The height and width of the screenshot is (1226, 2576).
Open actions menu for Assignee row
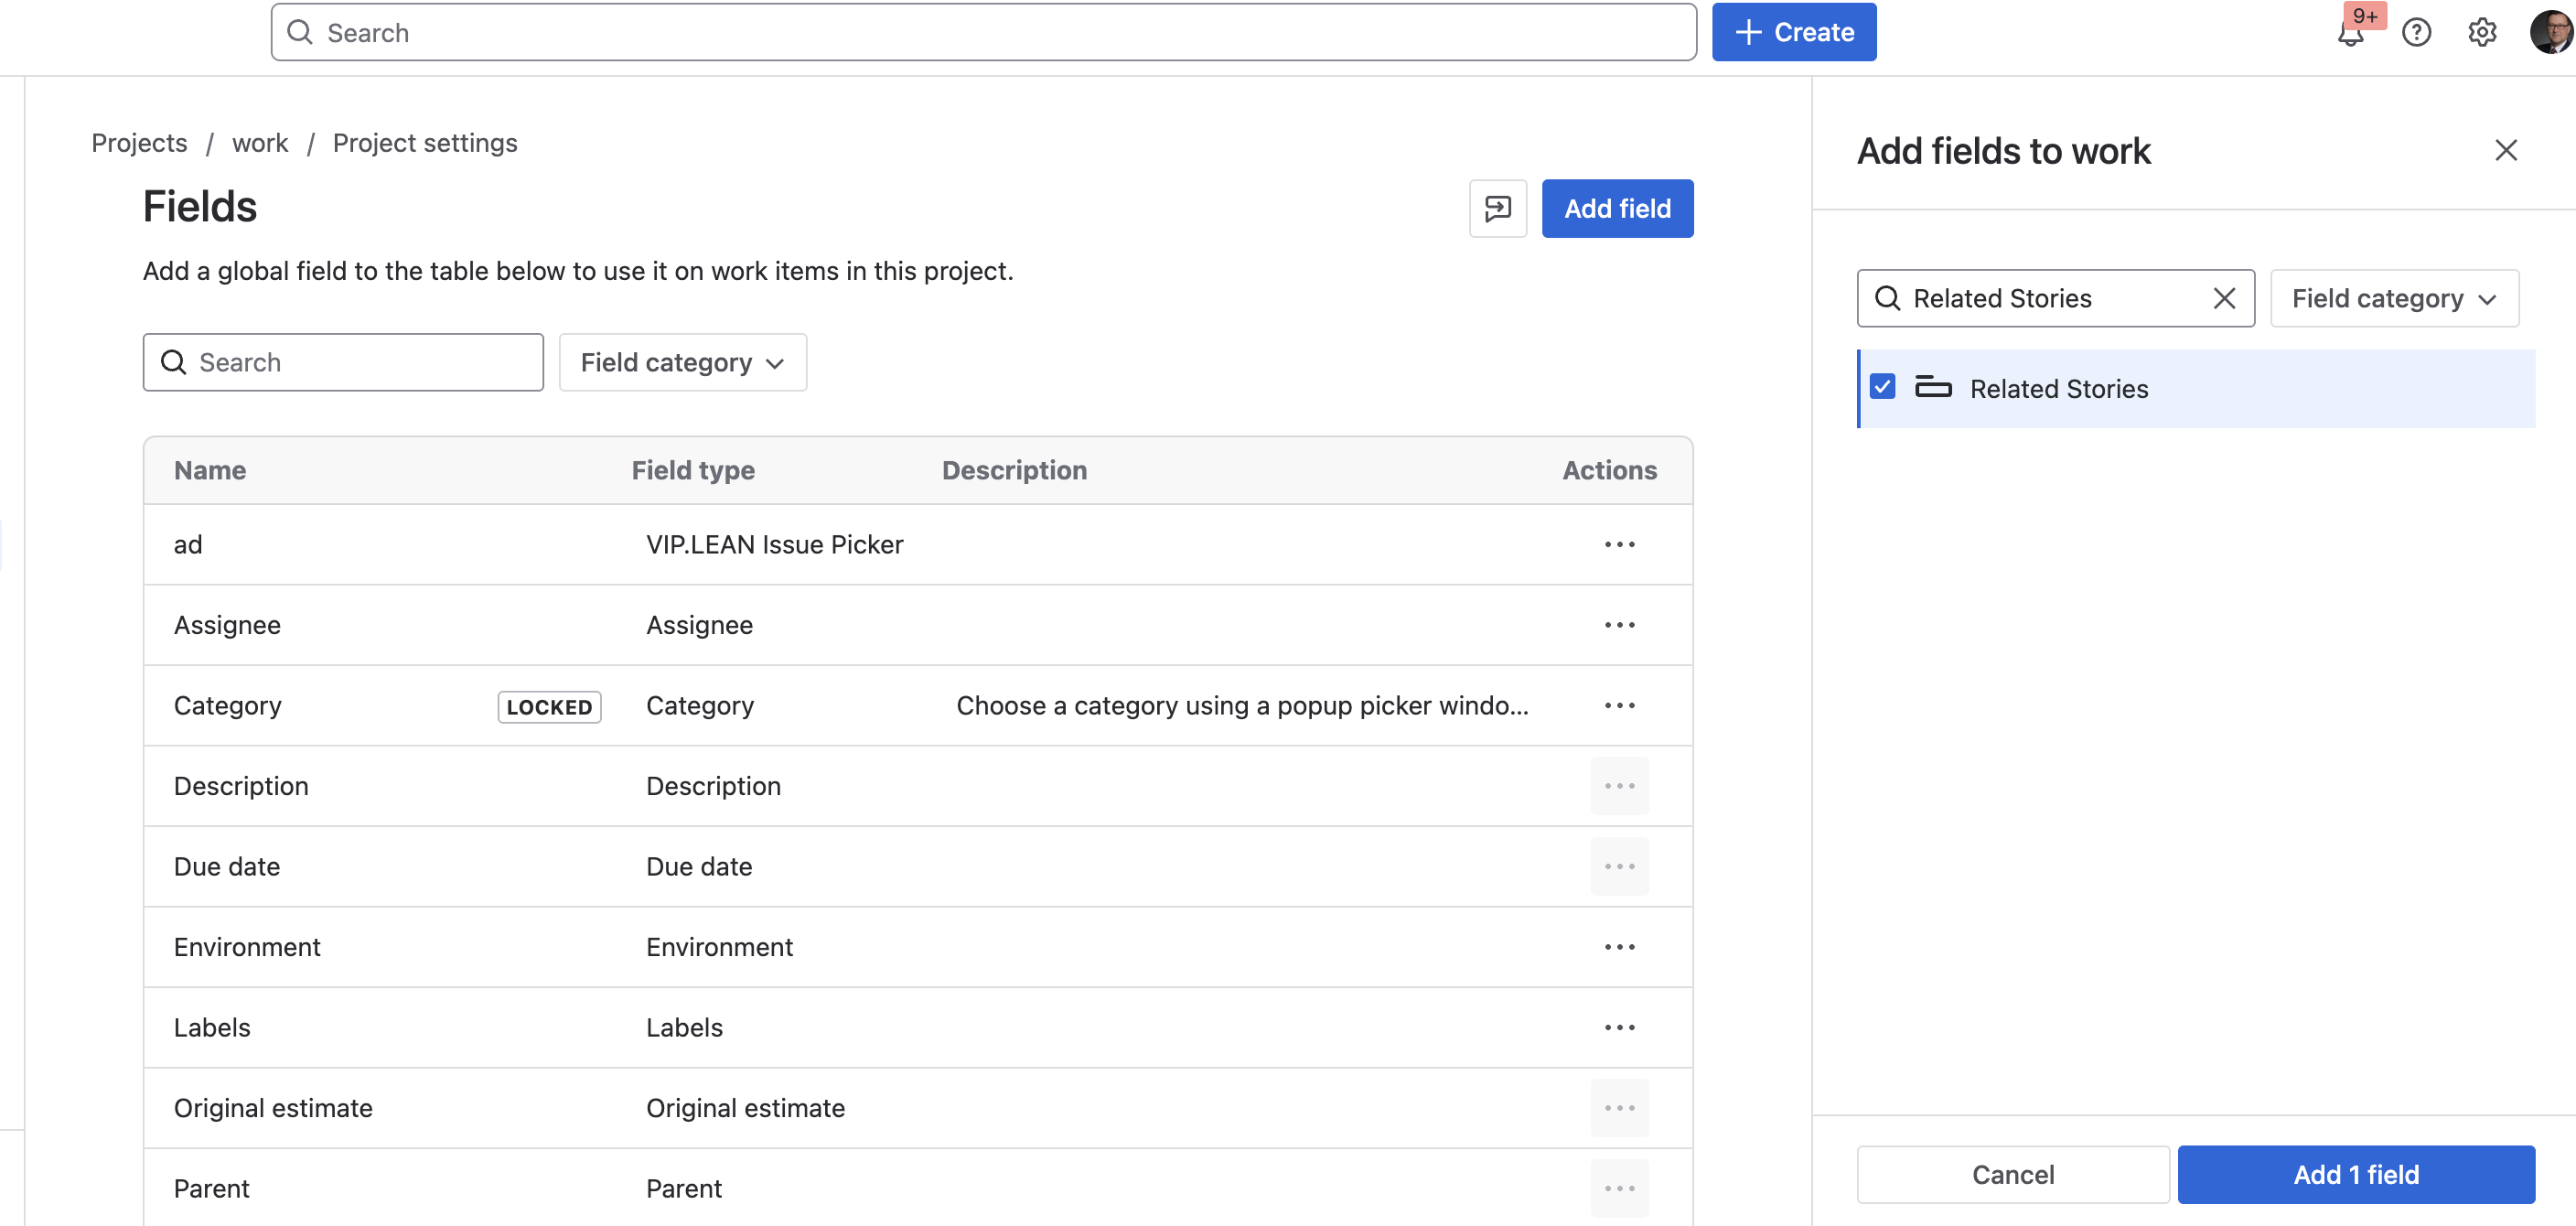coord(1619,625)
